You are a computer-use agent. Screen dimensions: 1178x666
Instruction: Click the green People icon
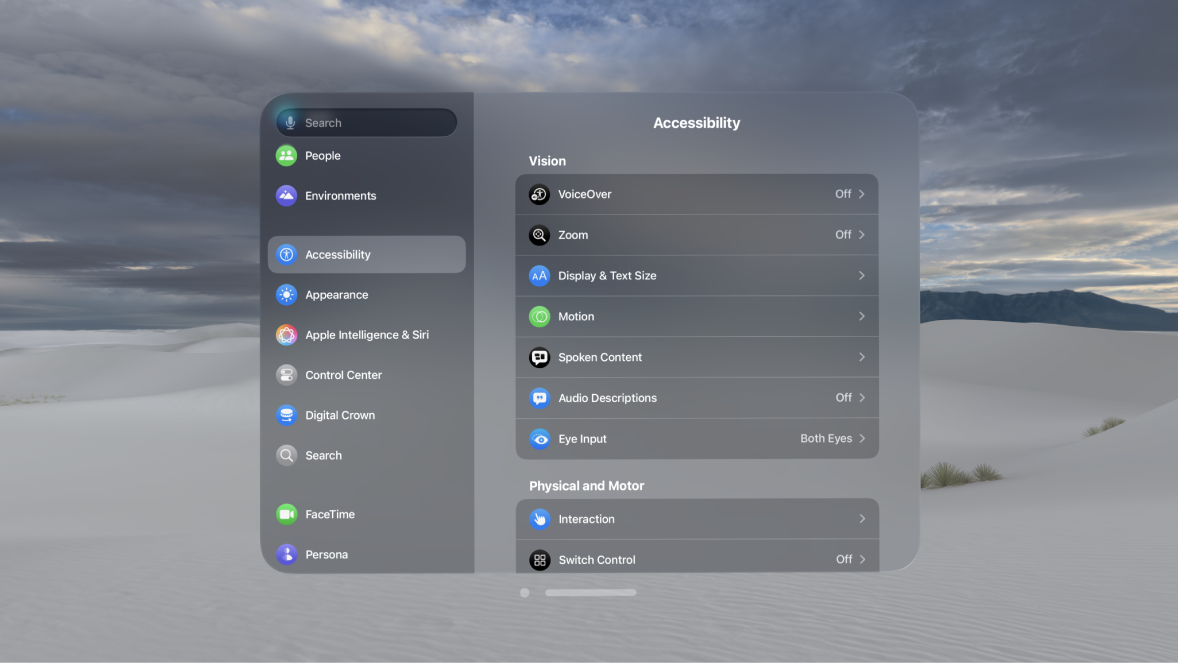point(286,156)
